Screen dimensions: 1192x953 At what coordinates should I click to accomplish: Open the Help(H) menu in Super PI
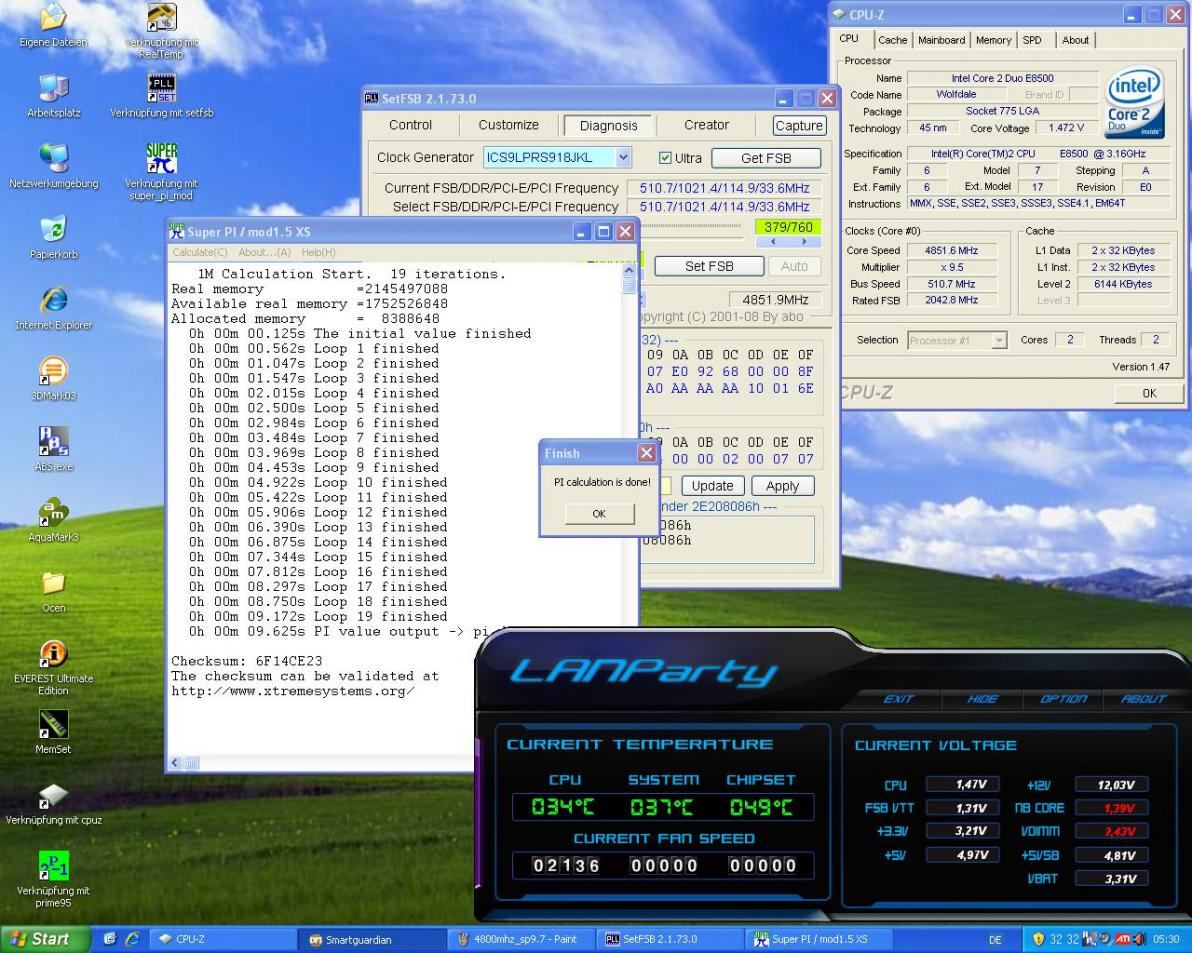coord(319,252)
